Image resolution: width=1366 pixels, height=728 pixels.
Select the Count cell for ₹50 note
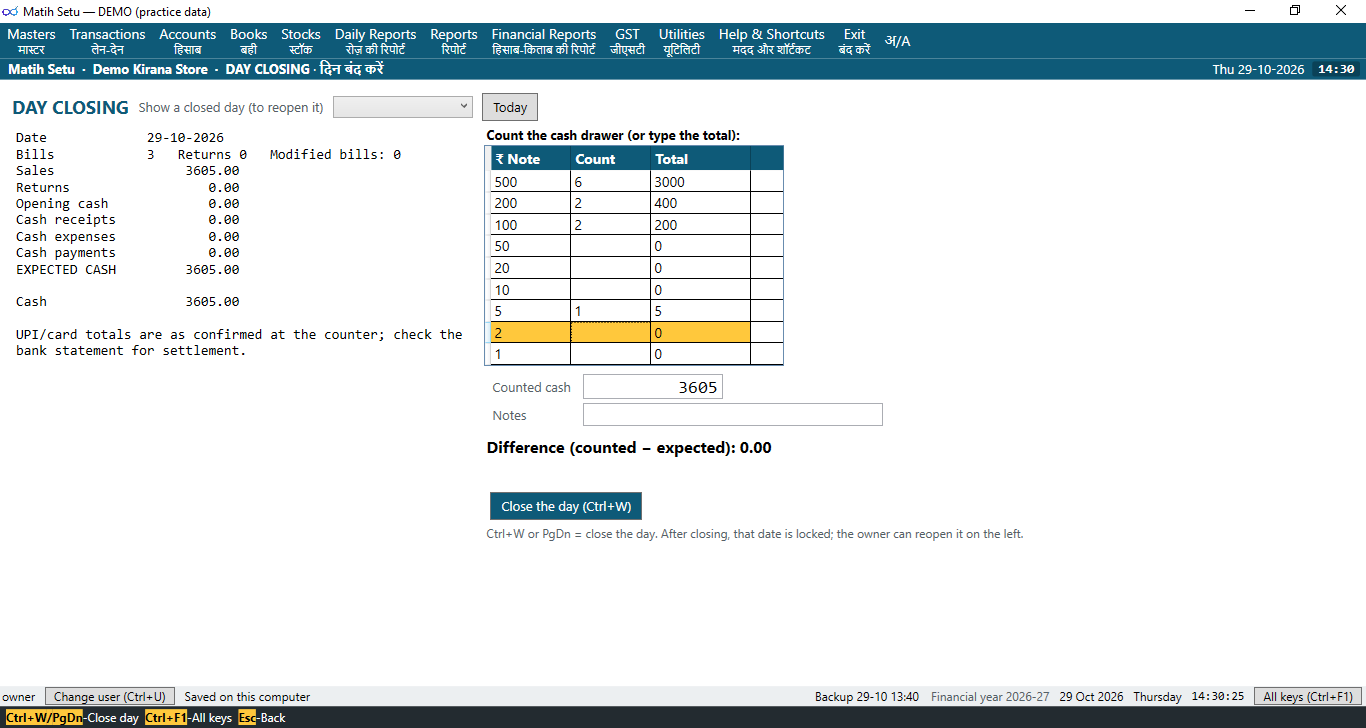coord(610,246)
